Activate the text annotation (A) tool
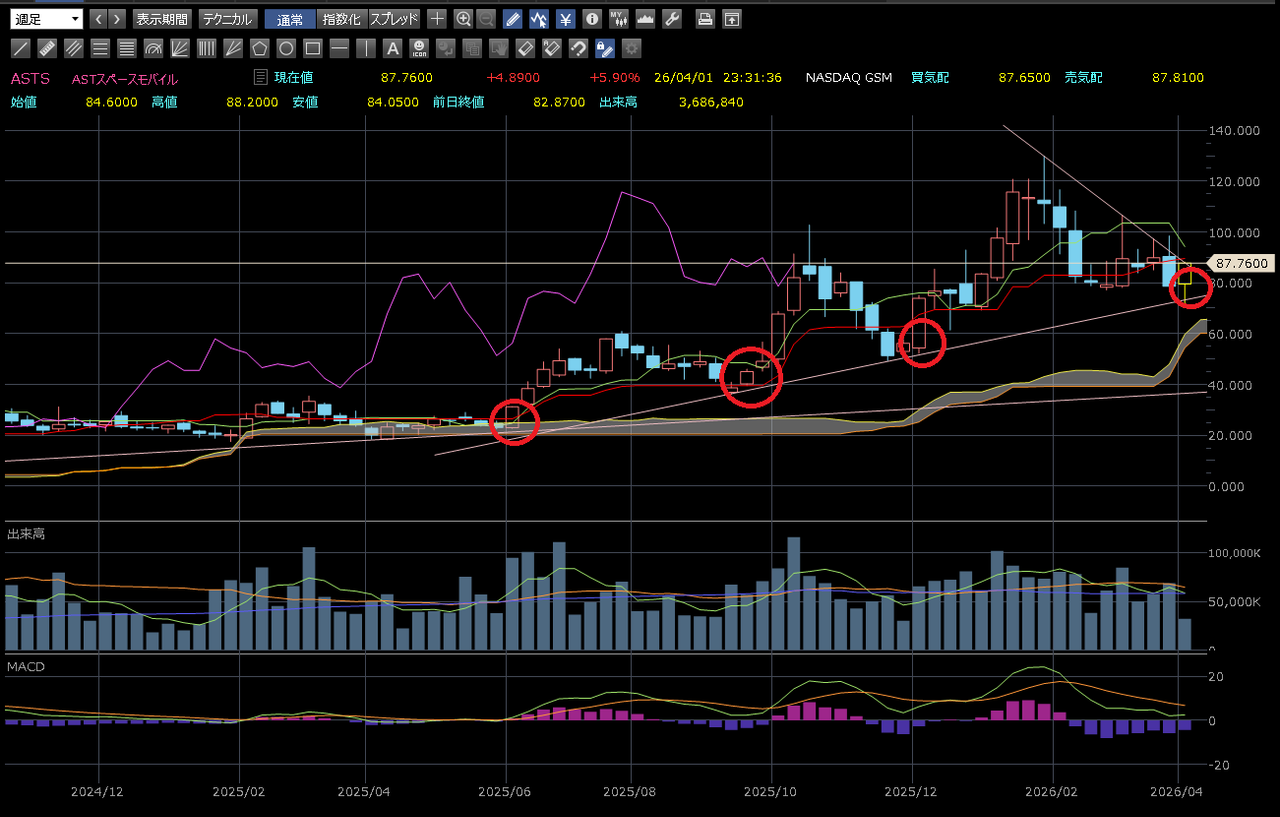This screenshot has height=817, width=1280. click(x=393, y=48)
